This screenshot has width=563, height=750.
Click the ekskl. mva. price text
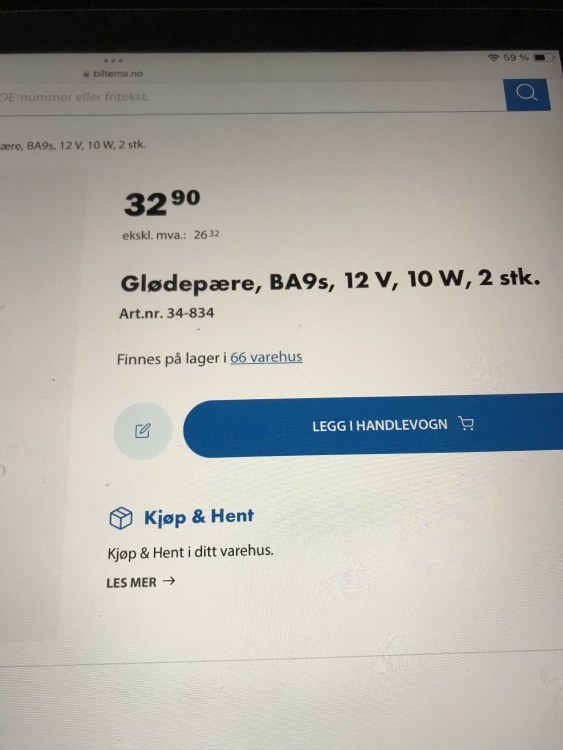[x=171, y=235]
